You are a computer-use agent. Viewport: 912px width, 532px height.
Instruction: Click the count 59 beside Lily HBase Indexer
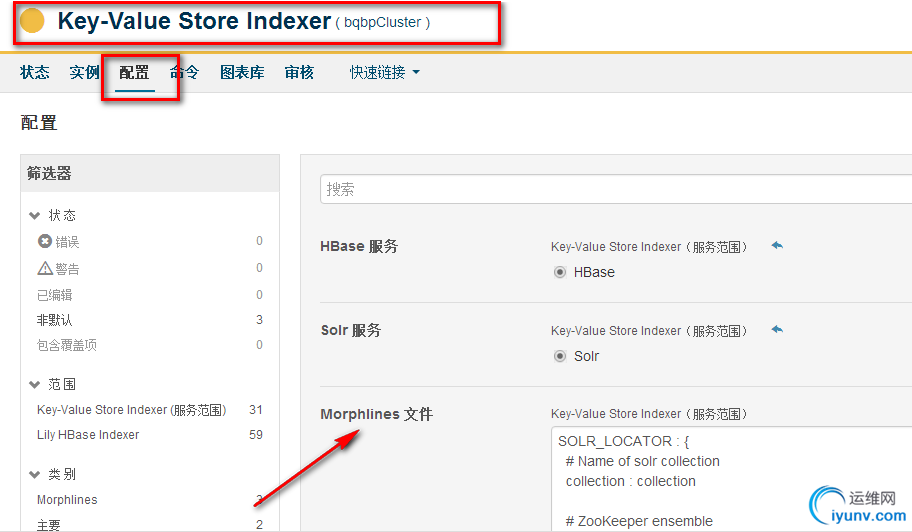click(256, 435)
